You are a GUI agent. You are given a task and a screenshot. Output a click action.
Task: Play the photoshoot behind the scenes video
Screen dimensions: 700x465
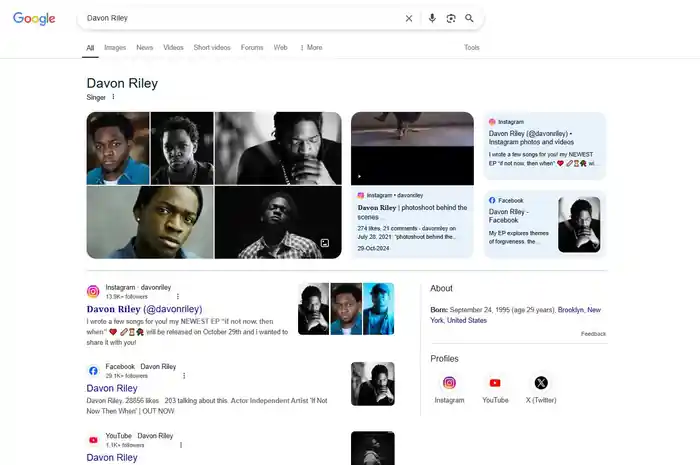[359, 176]
